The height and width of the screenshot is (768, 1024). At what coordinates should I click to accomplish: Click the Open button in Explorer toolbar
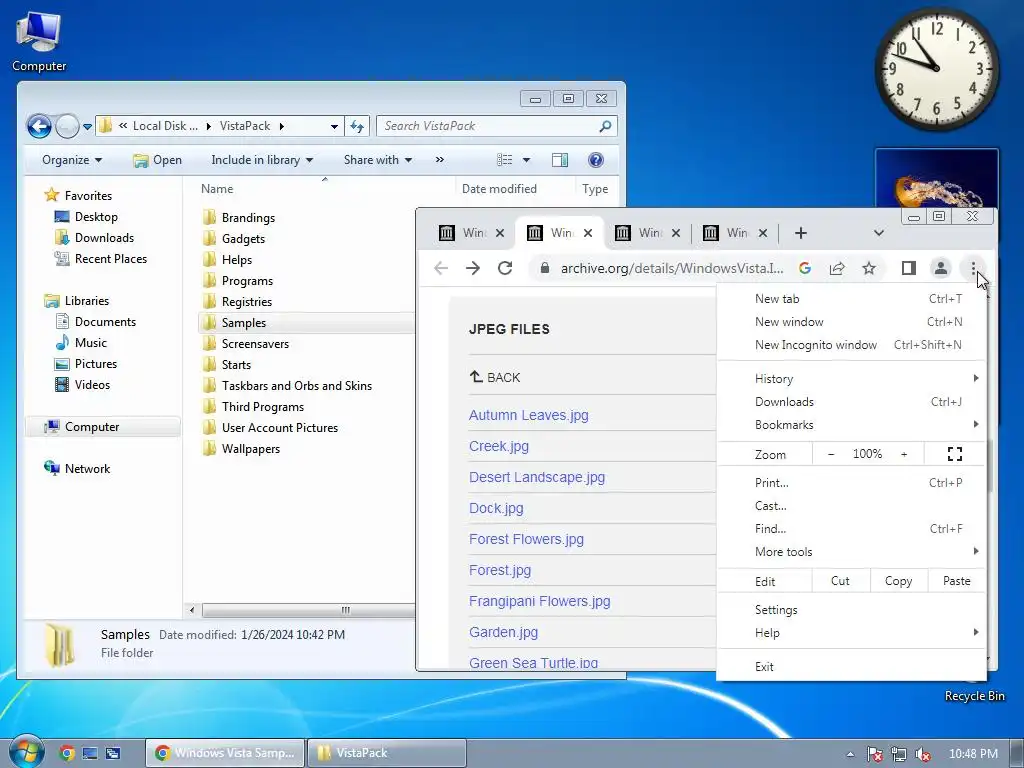coord(157,160)
